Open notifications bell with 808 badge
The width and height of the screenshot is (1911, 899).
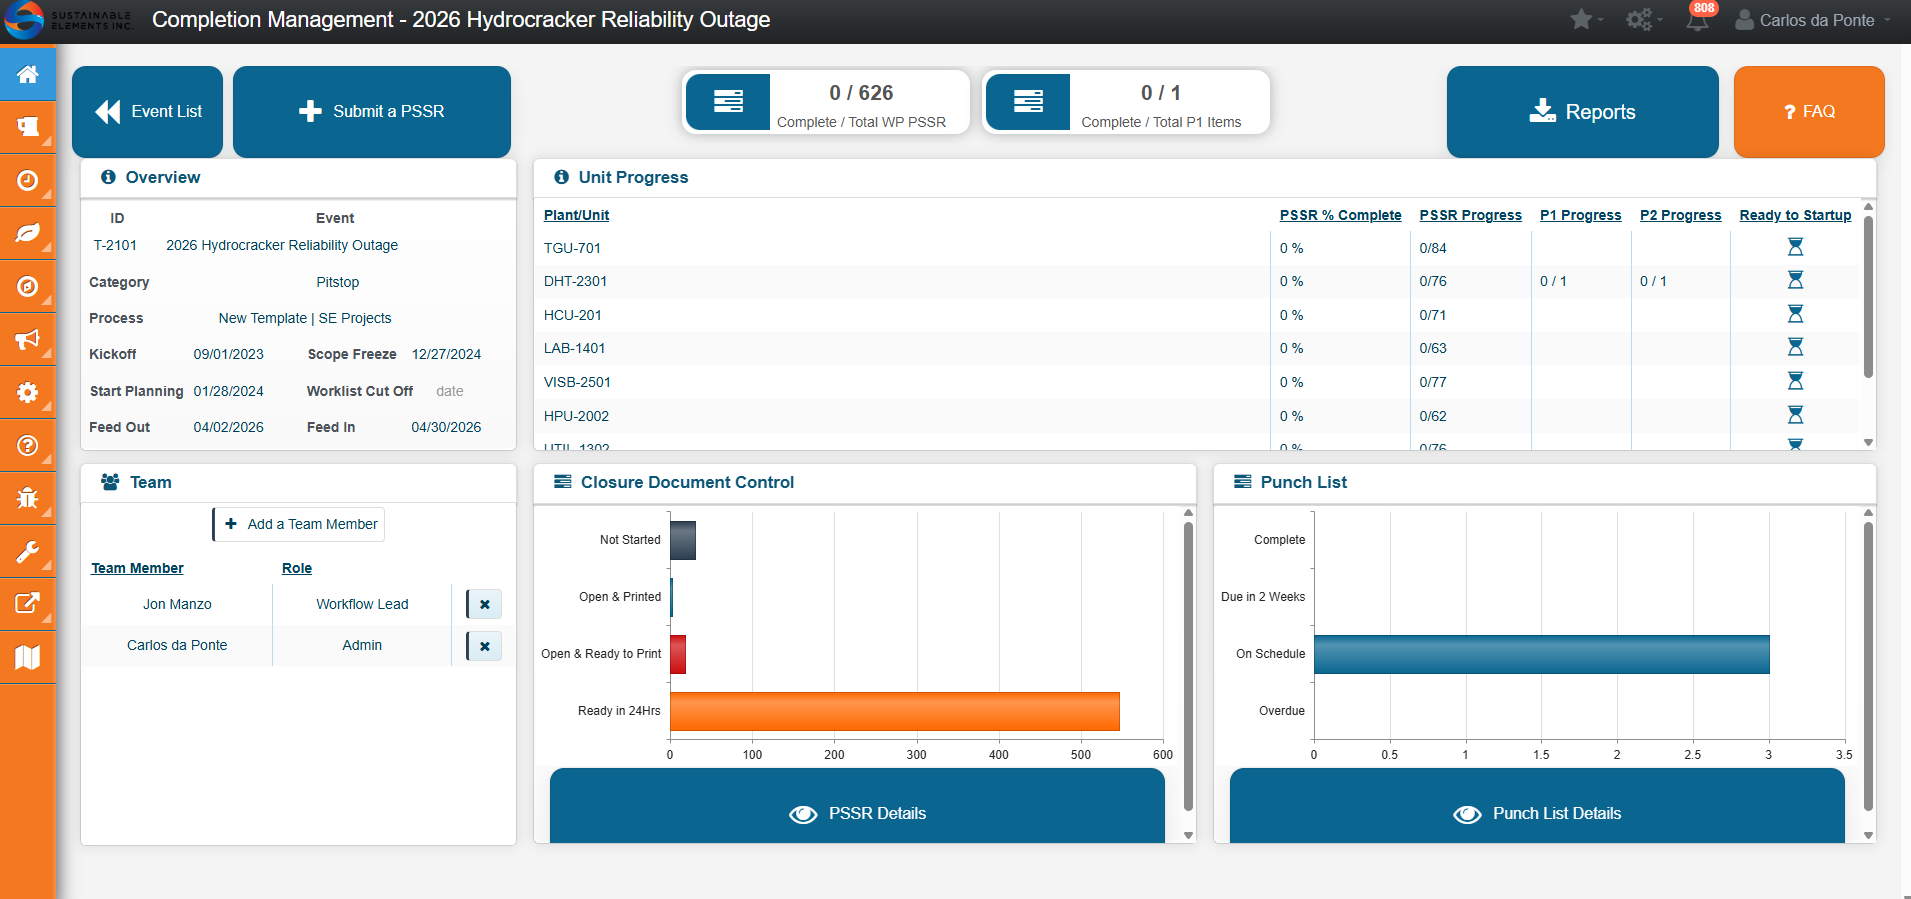1698,18
